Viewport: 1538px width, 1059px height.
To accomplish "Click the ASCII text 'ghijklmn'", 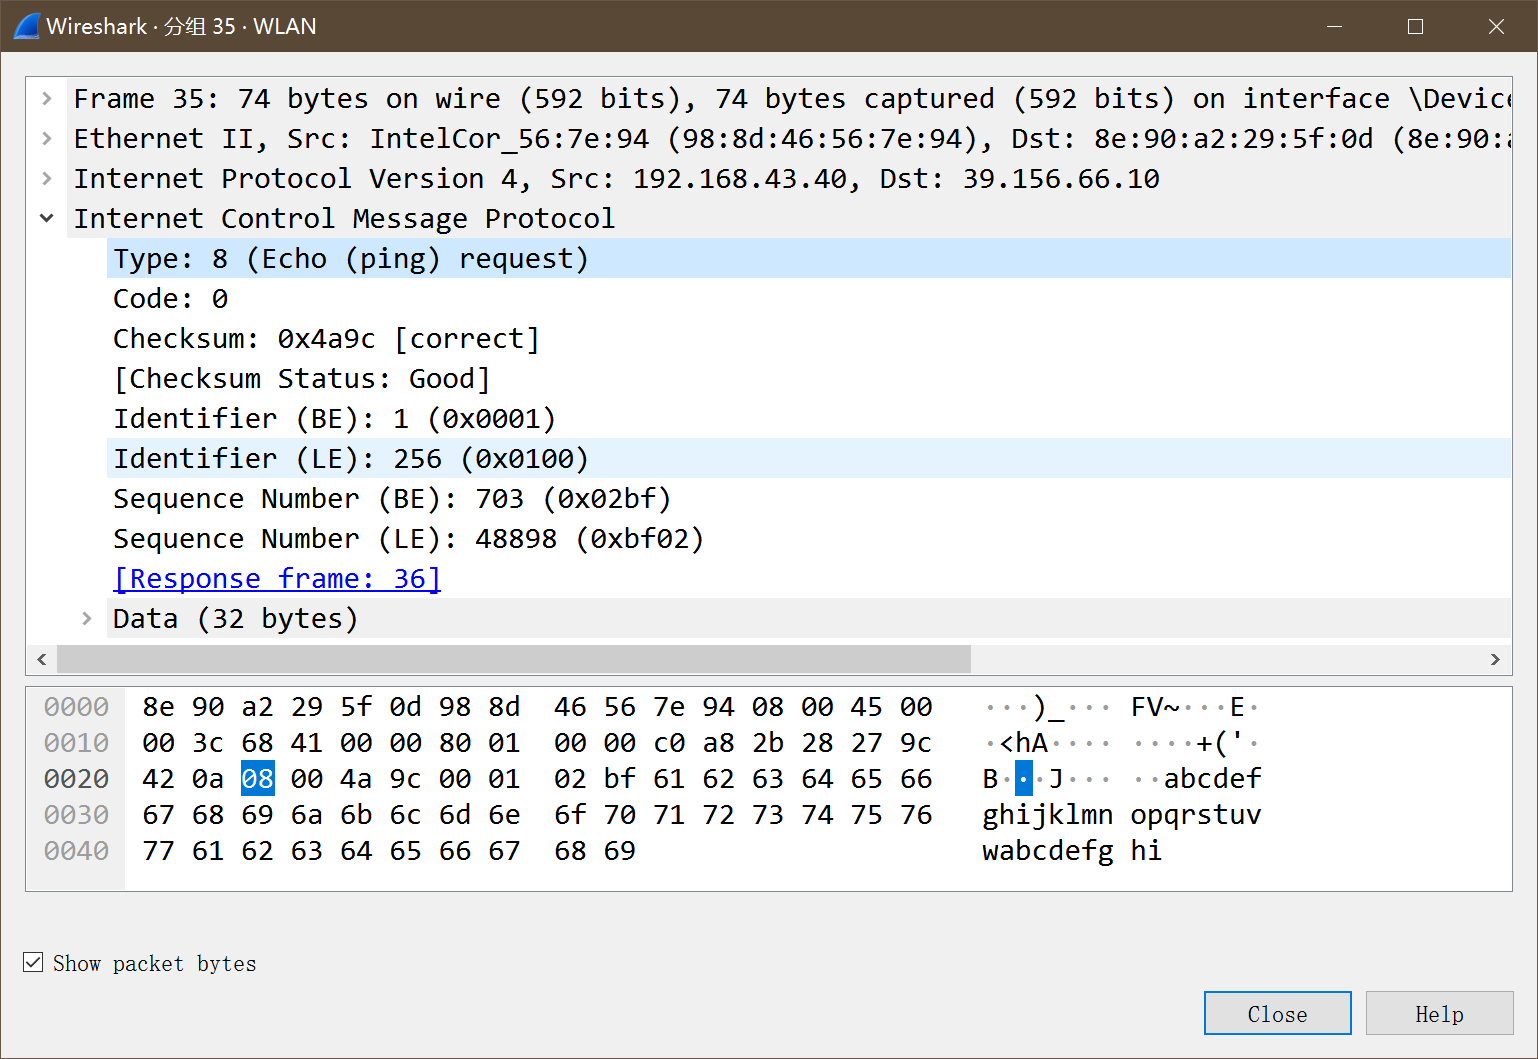I will tap(1048, 814).
